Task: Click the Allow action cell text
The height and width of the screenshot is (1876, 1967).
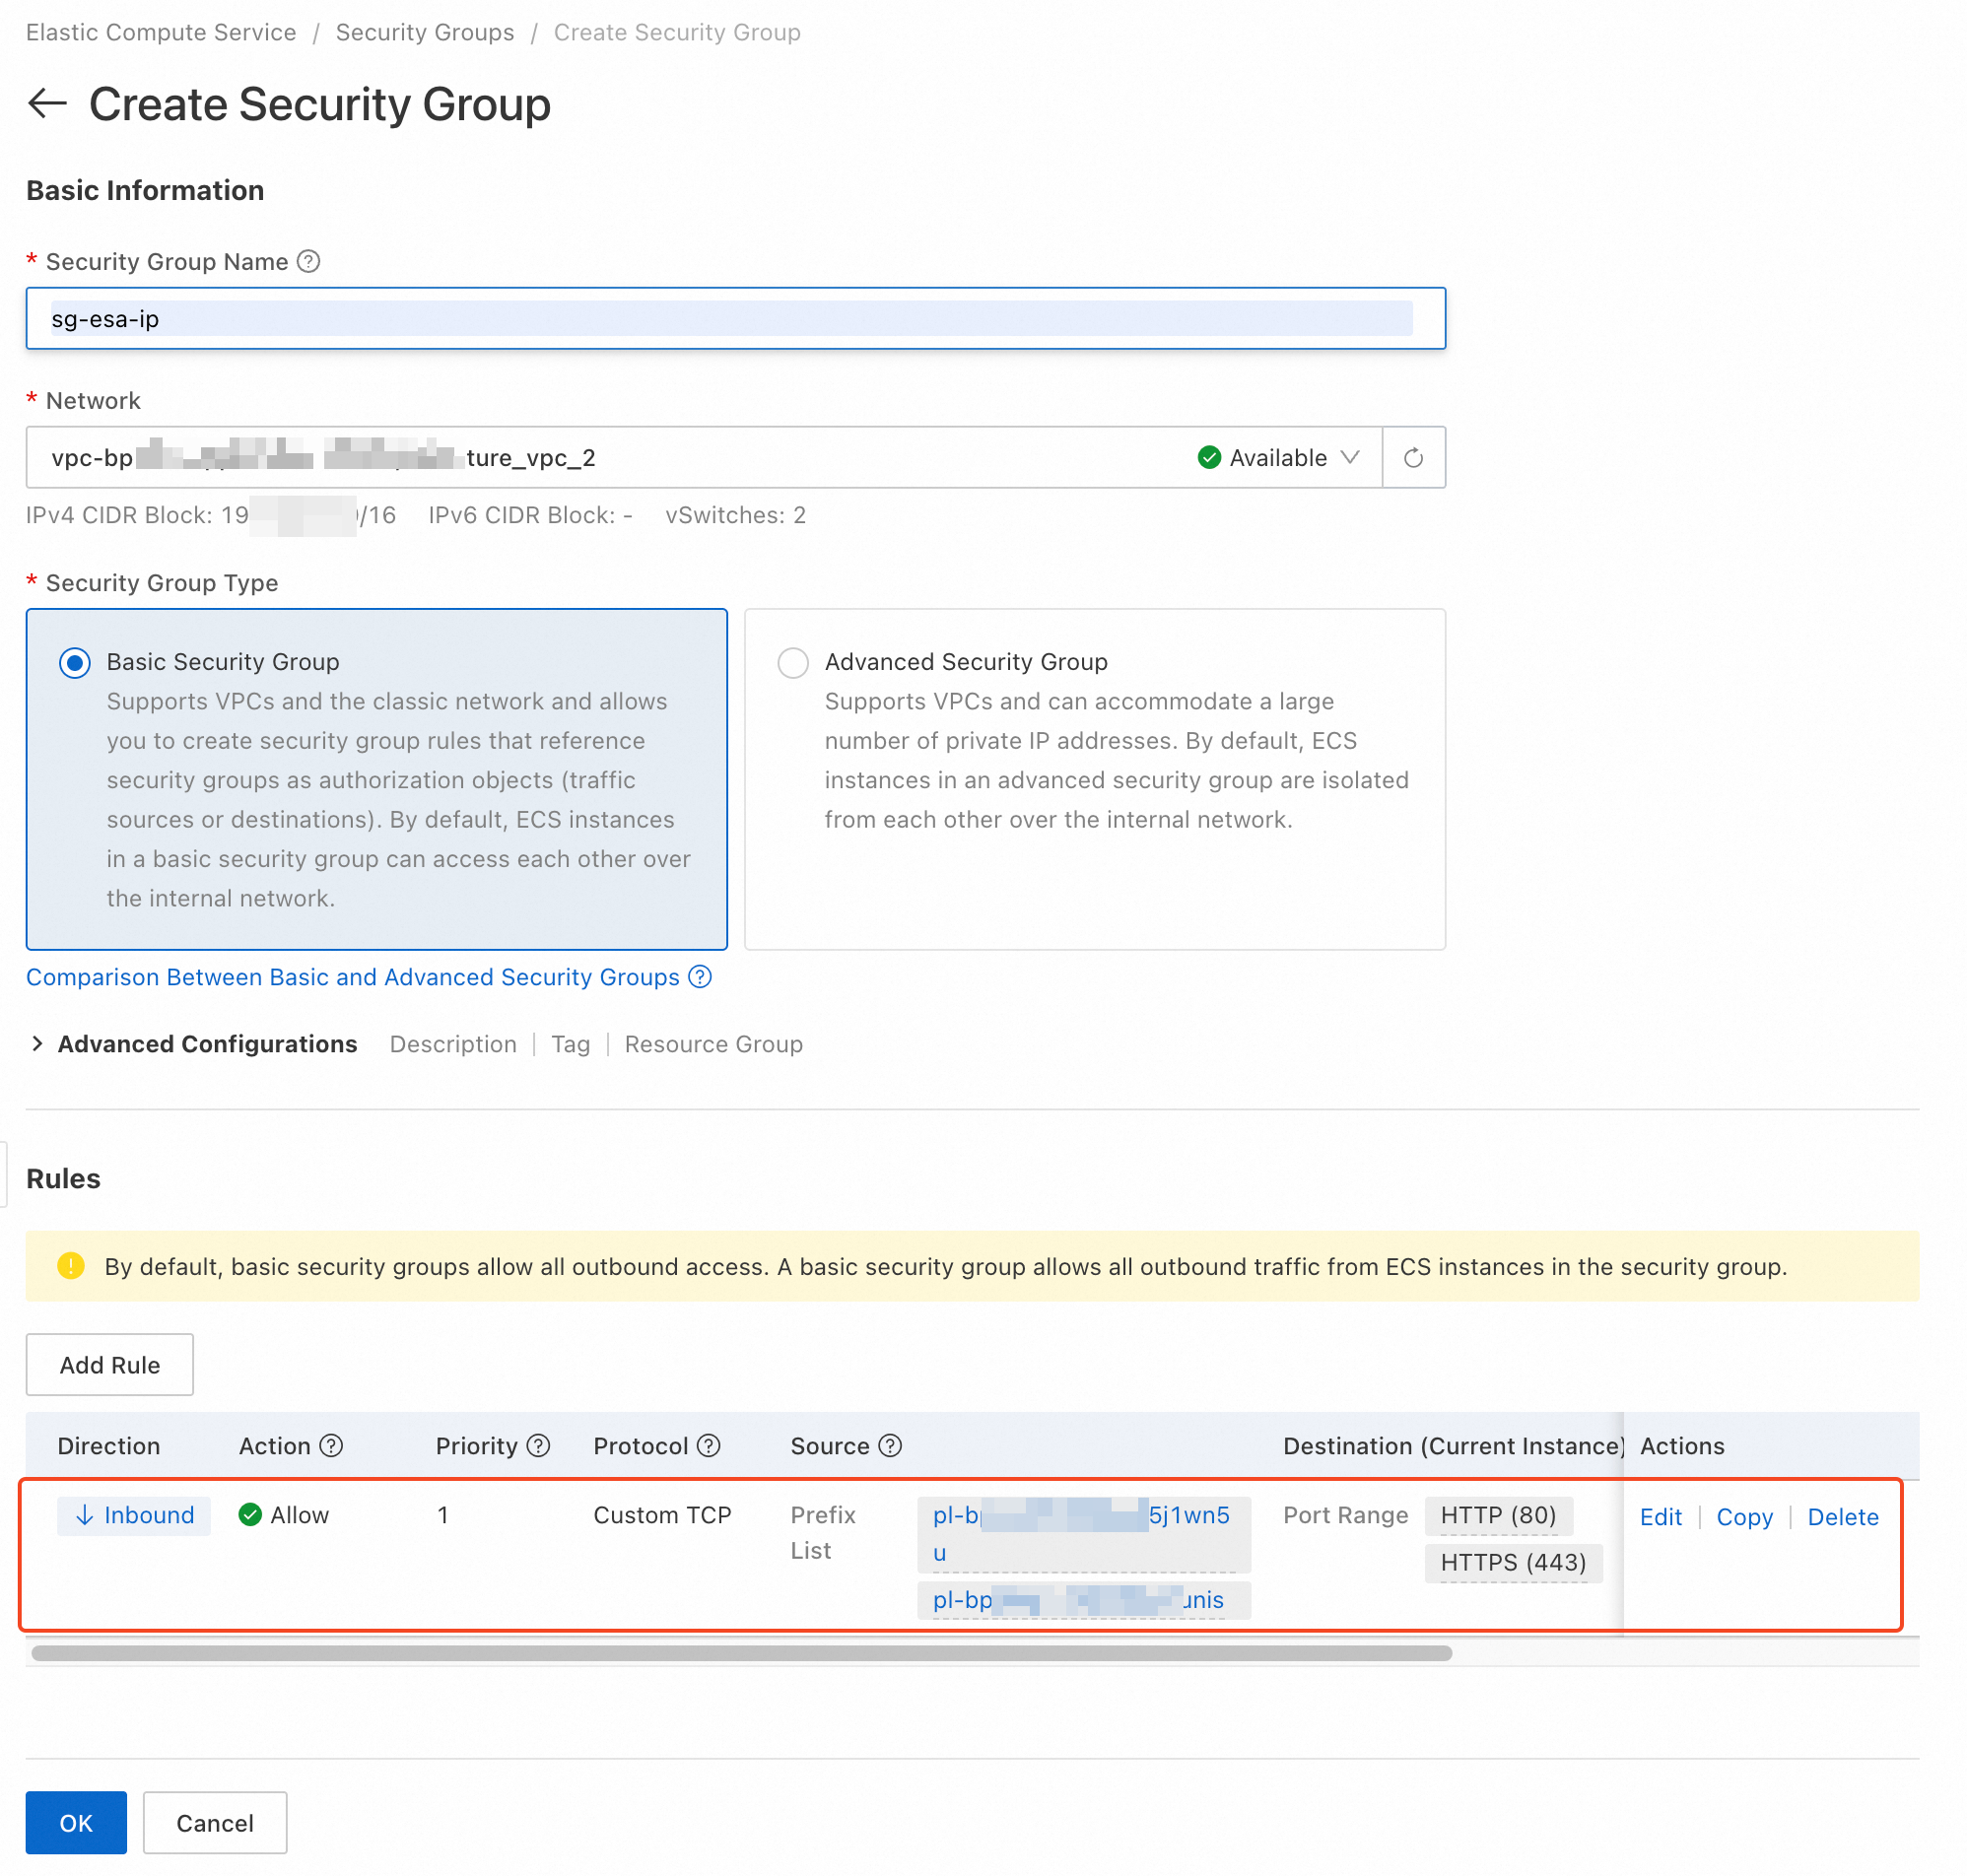Action: click(x=299, y=1515)
